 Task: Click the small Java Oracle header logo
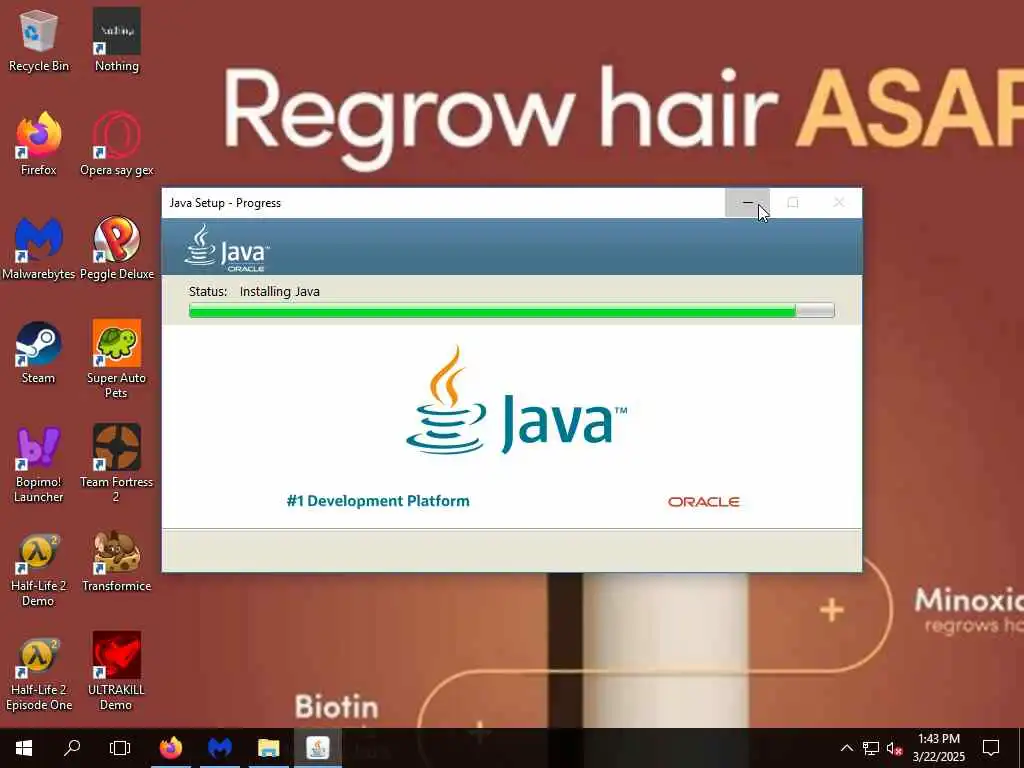coord(227,248)
